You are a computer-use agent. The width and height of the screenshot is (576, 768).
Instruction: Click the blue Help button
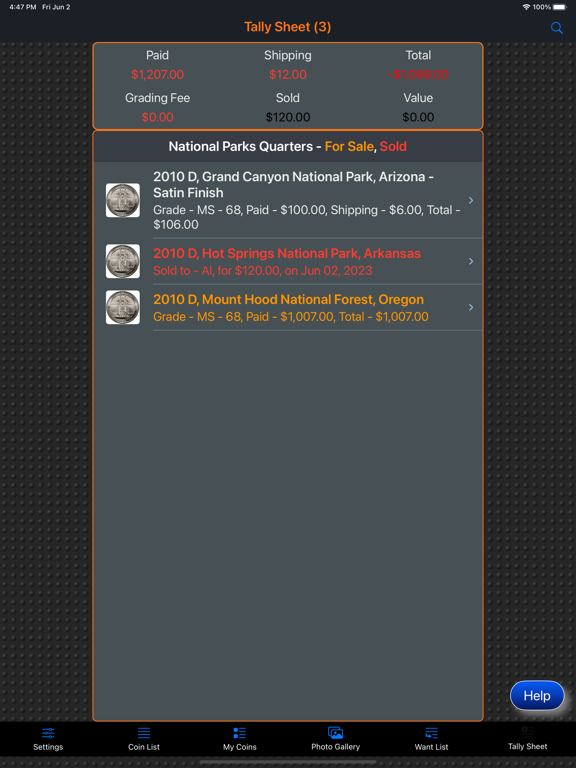[x=537, y=696]
